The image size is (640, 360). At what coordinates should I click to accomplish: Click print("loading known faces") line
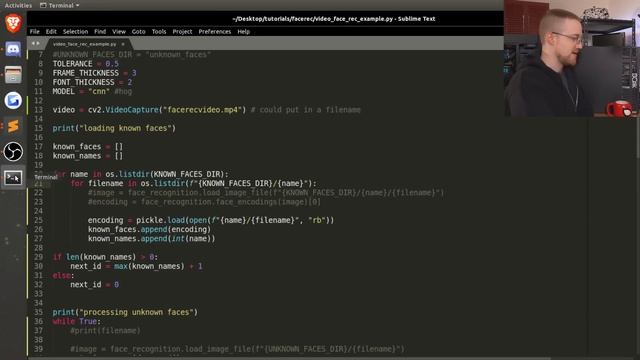pyautogui.click(x=114, y=128)
